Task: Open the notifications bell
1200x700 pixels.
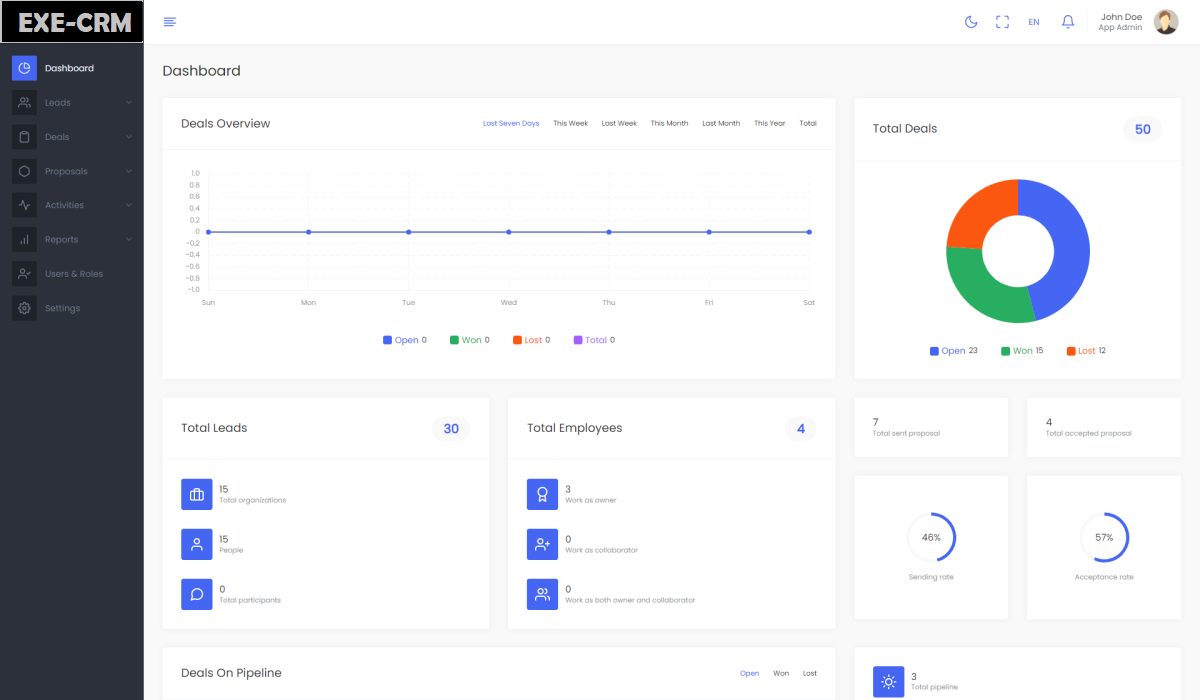Action: [x=1068, y=22]
